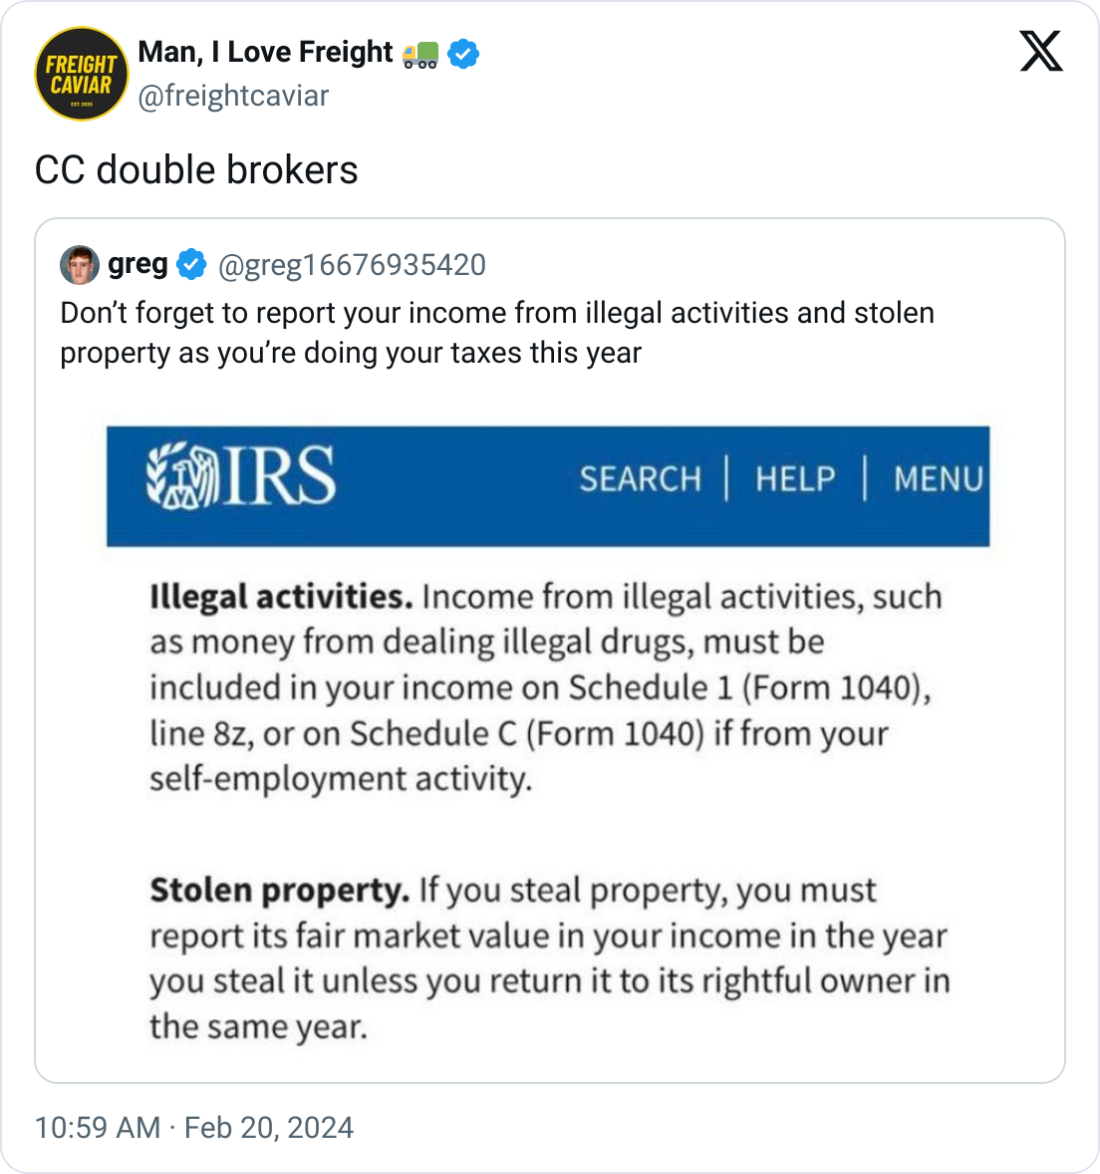Open SEARCH in the IRS header
The image size is (1100, 1174).
point(640,479)
